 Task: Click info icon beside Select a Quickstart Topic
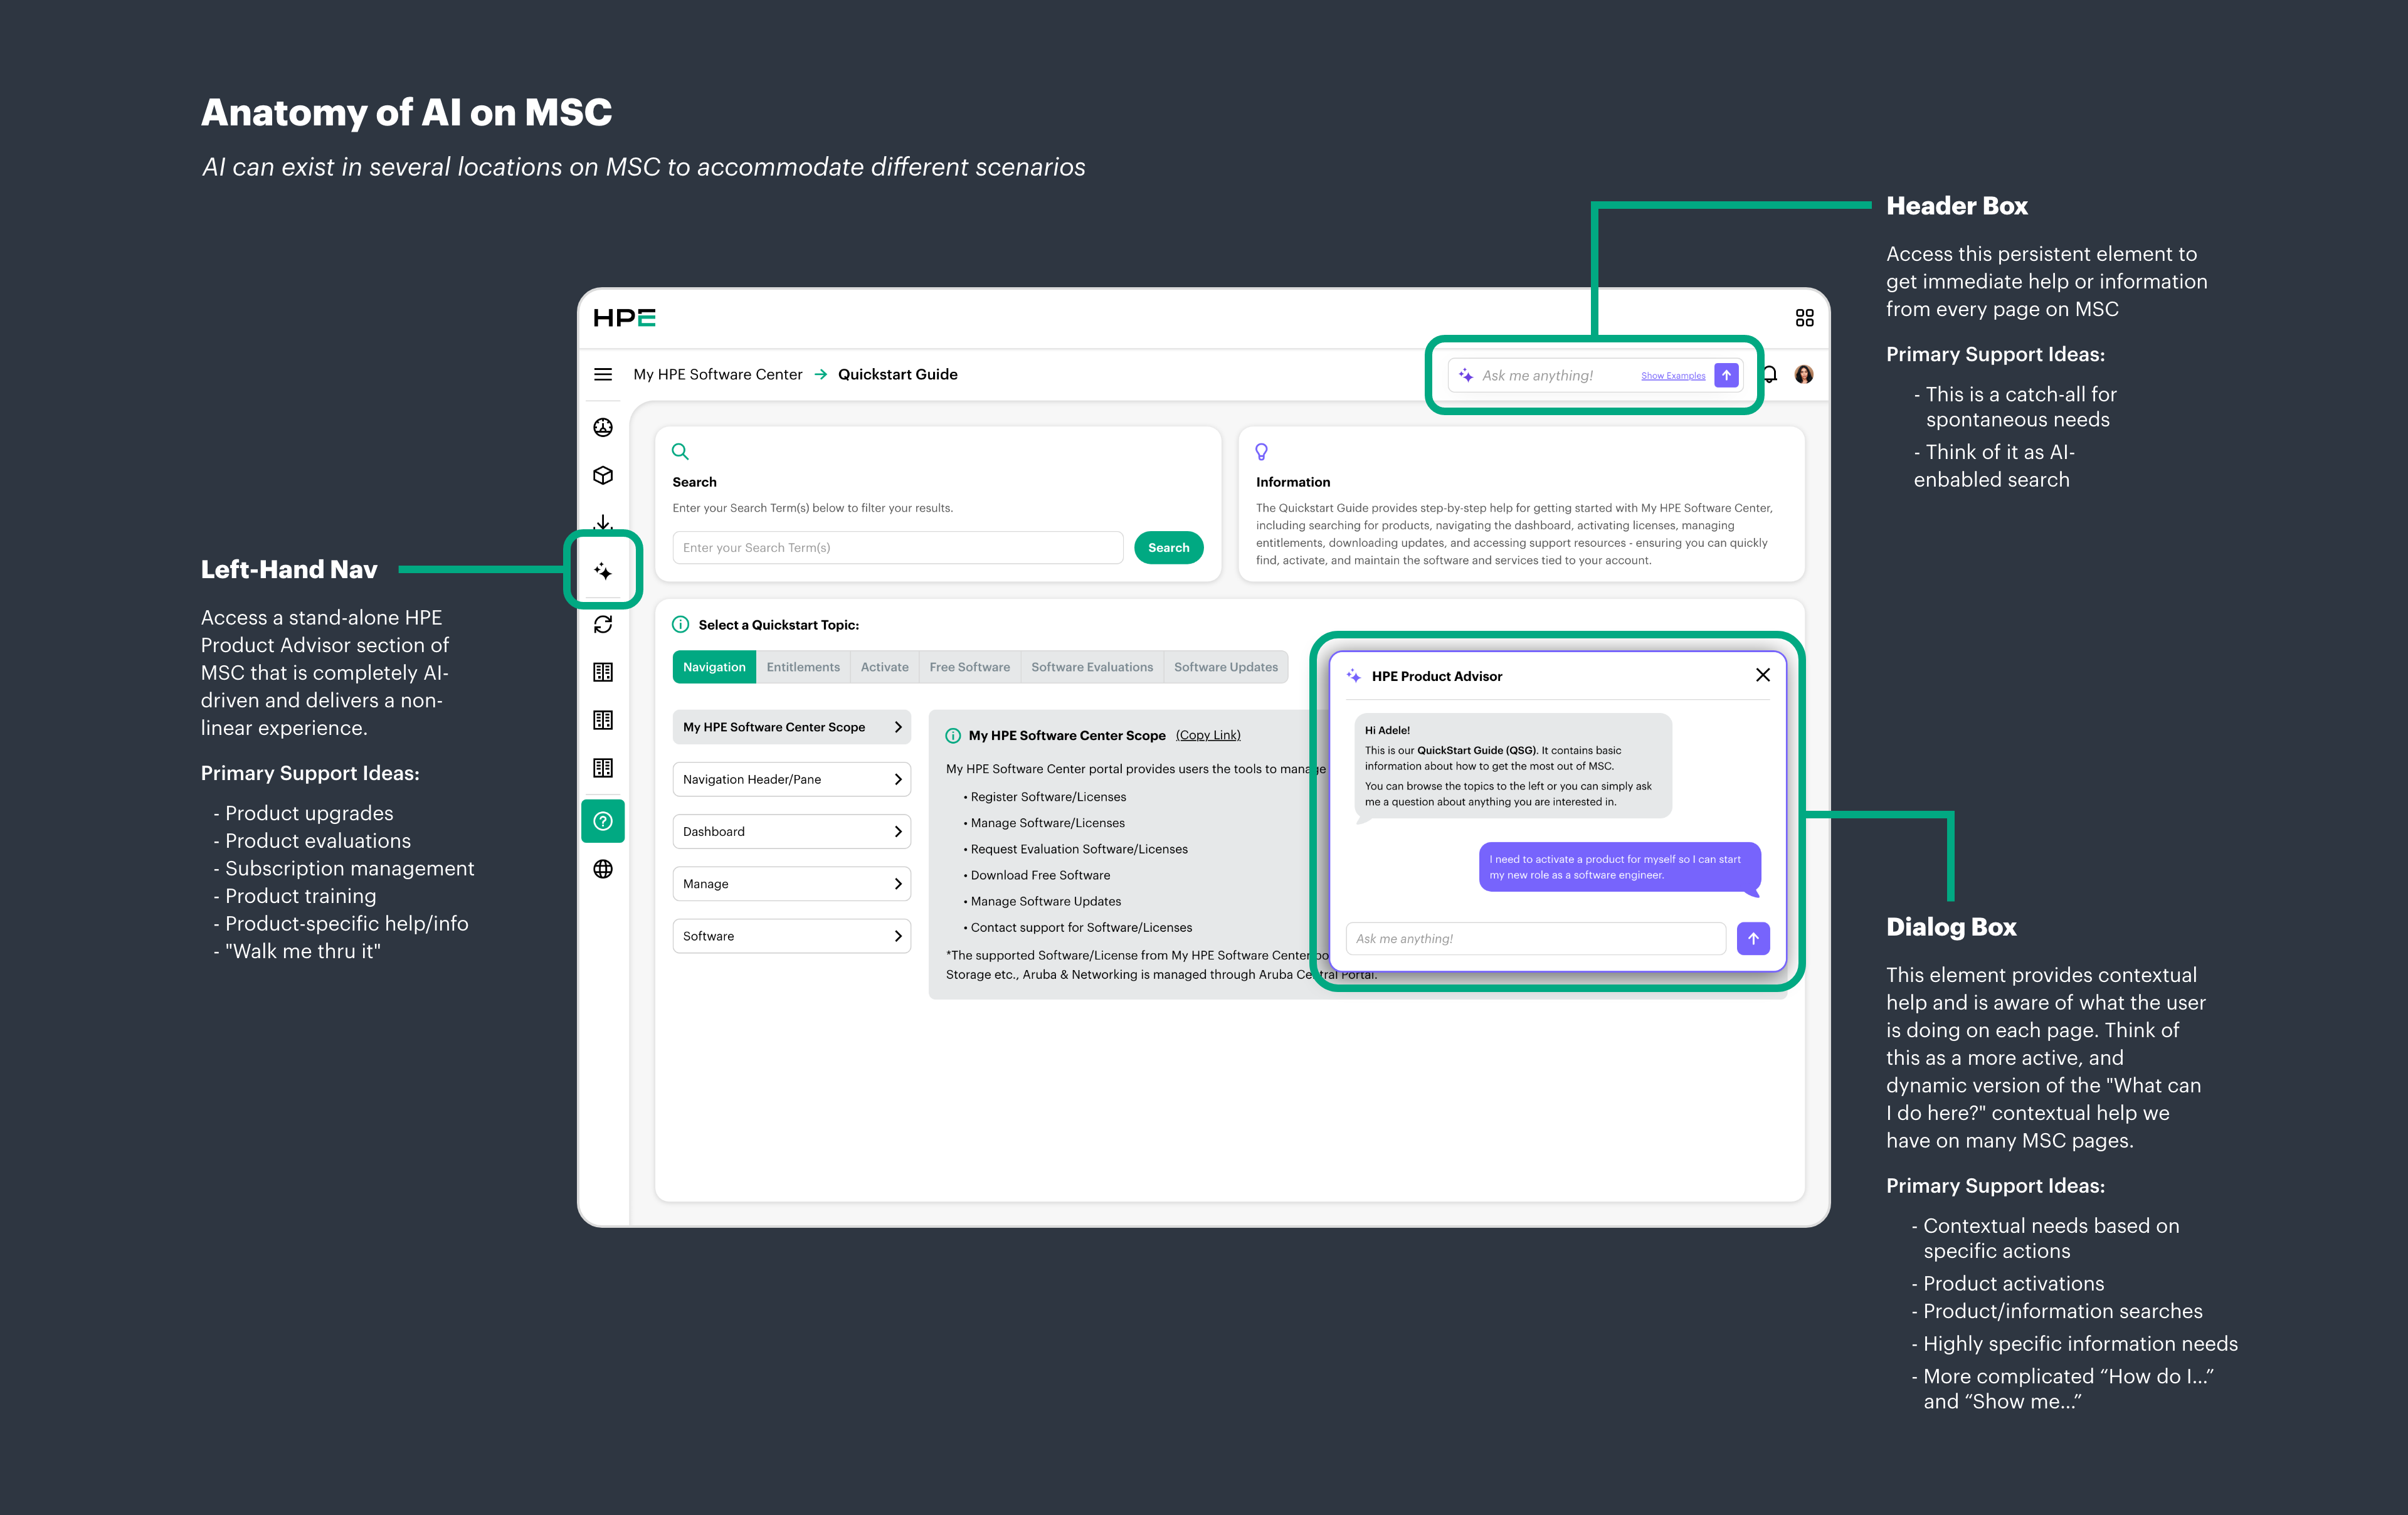coord(681,625)
